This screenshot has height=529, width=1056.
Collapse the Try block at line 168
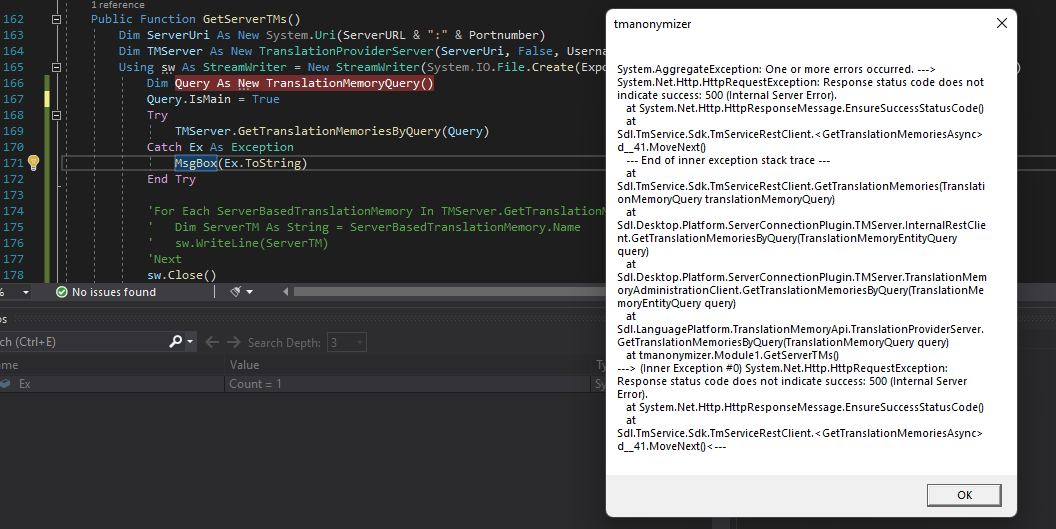click(57, 115)
